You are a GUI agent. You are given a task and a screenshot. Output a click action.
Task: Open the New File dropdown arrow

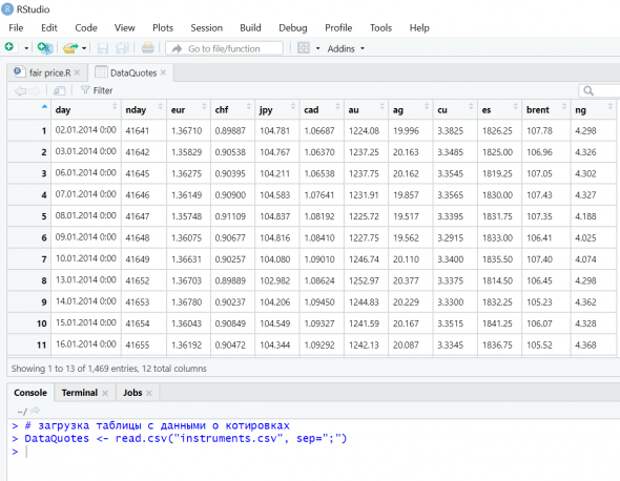tap(26, 48)
